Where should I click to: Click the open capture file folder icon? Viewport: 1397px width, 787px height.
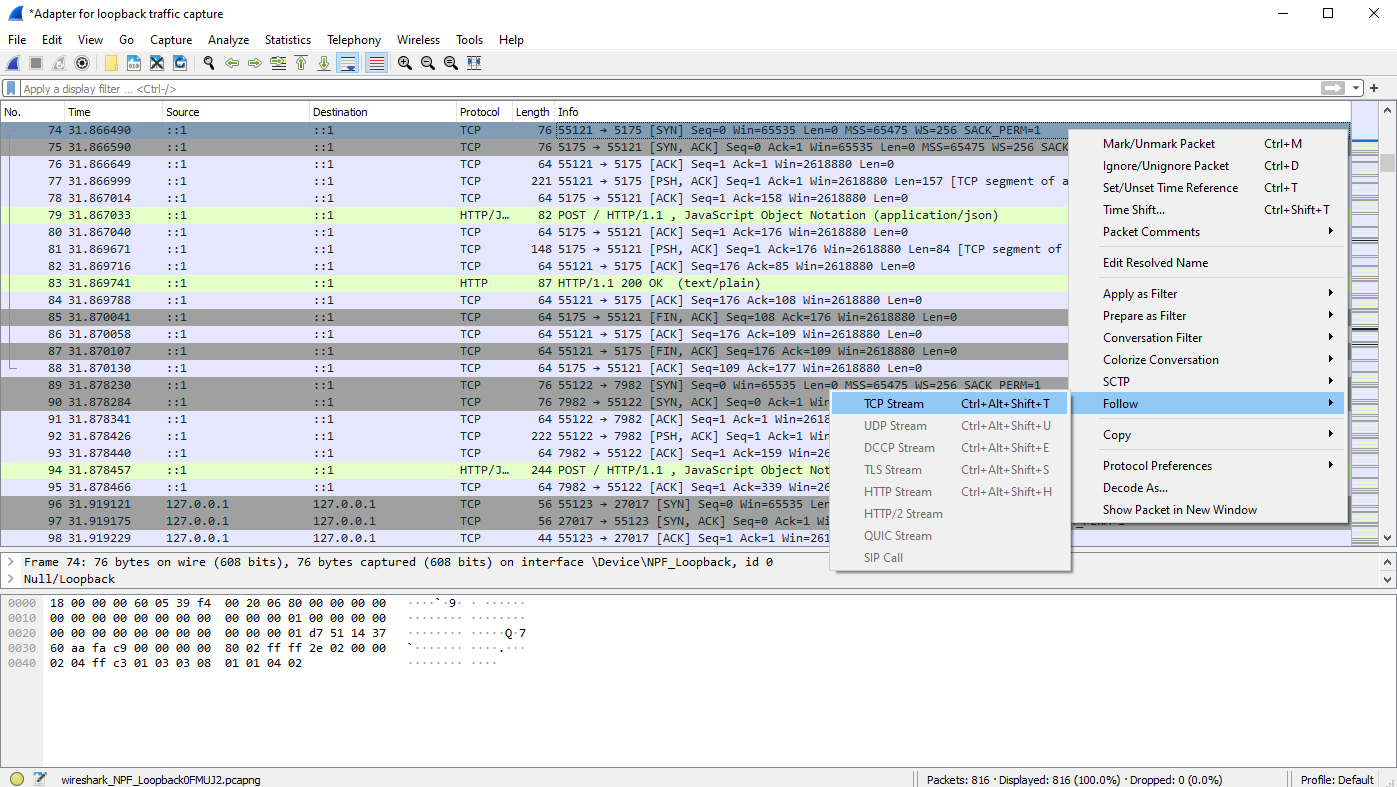[x=111, y=63]
